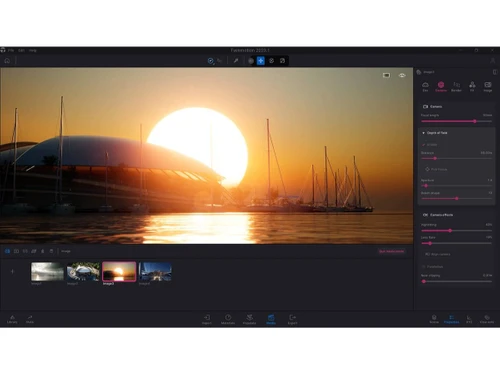Select the Image2 aerial thumbnail

tap(83, 271)
